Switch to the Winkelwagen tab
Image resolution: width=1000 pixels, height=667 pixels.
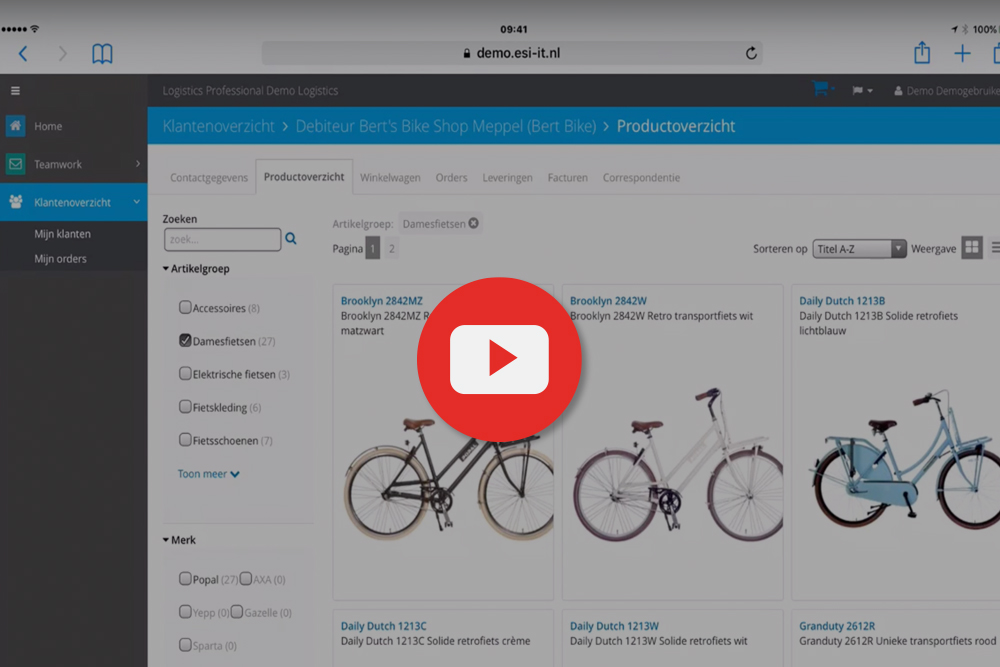tap(390, 178)
